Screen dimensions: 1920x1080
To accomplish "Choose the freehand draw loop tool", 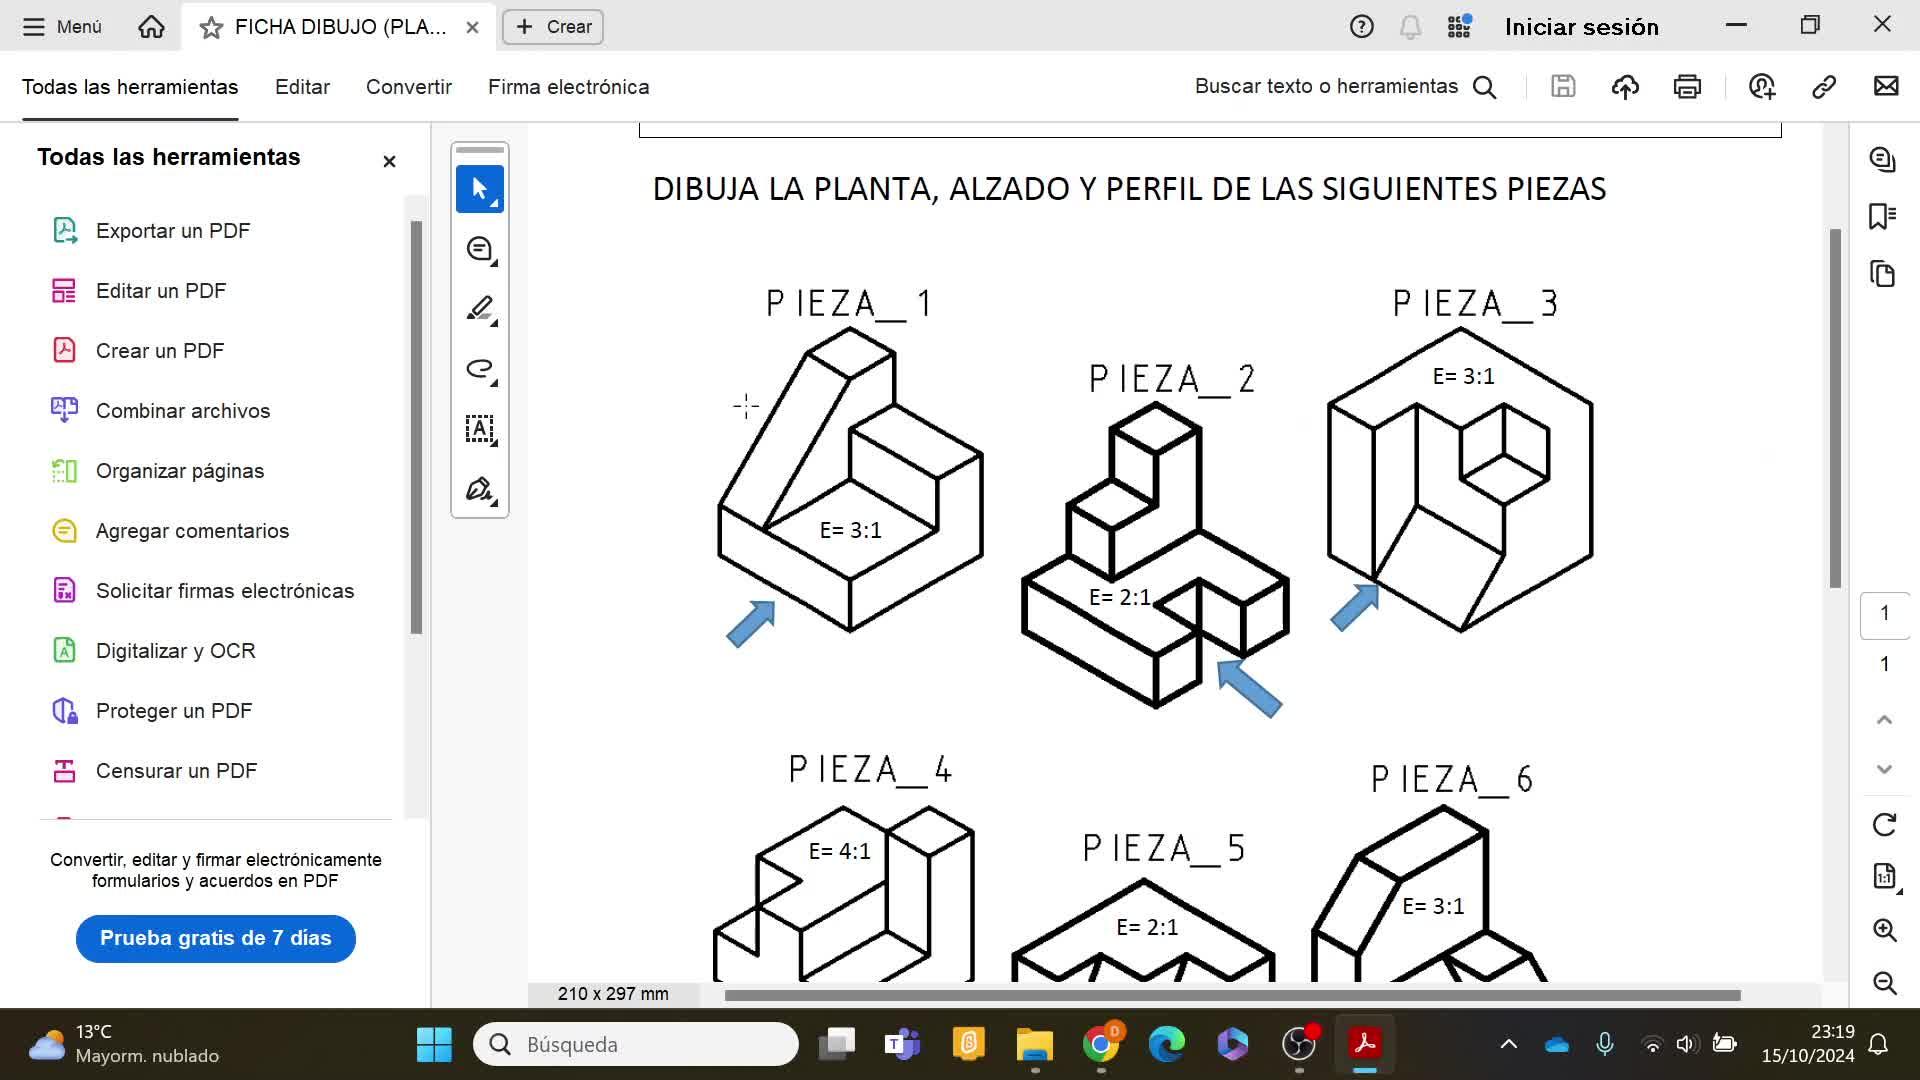I will [x=479, y=369].
